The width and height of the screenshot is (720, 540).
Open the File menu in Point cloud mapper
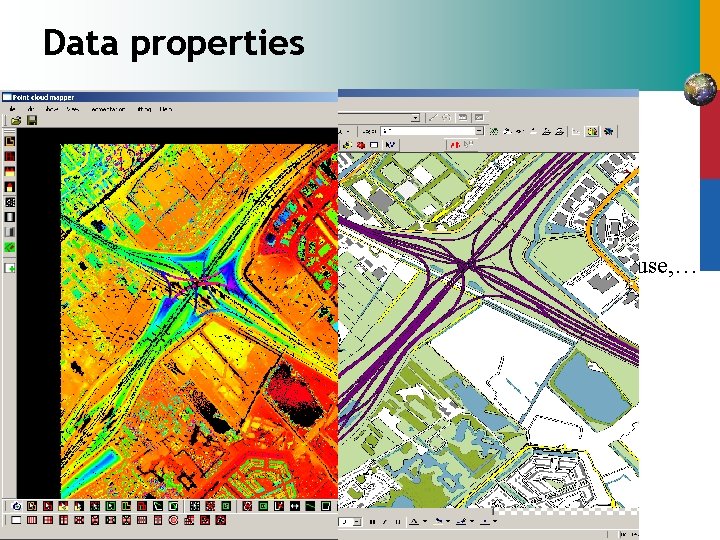[12, 109]
